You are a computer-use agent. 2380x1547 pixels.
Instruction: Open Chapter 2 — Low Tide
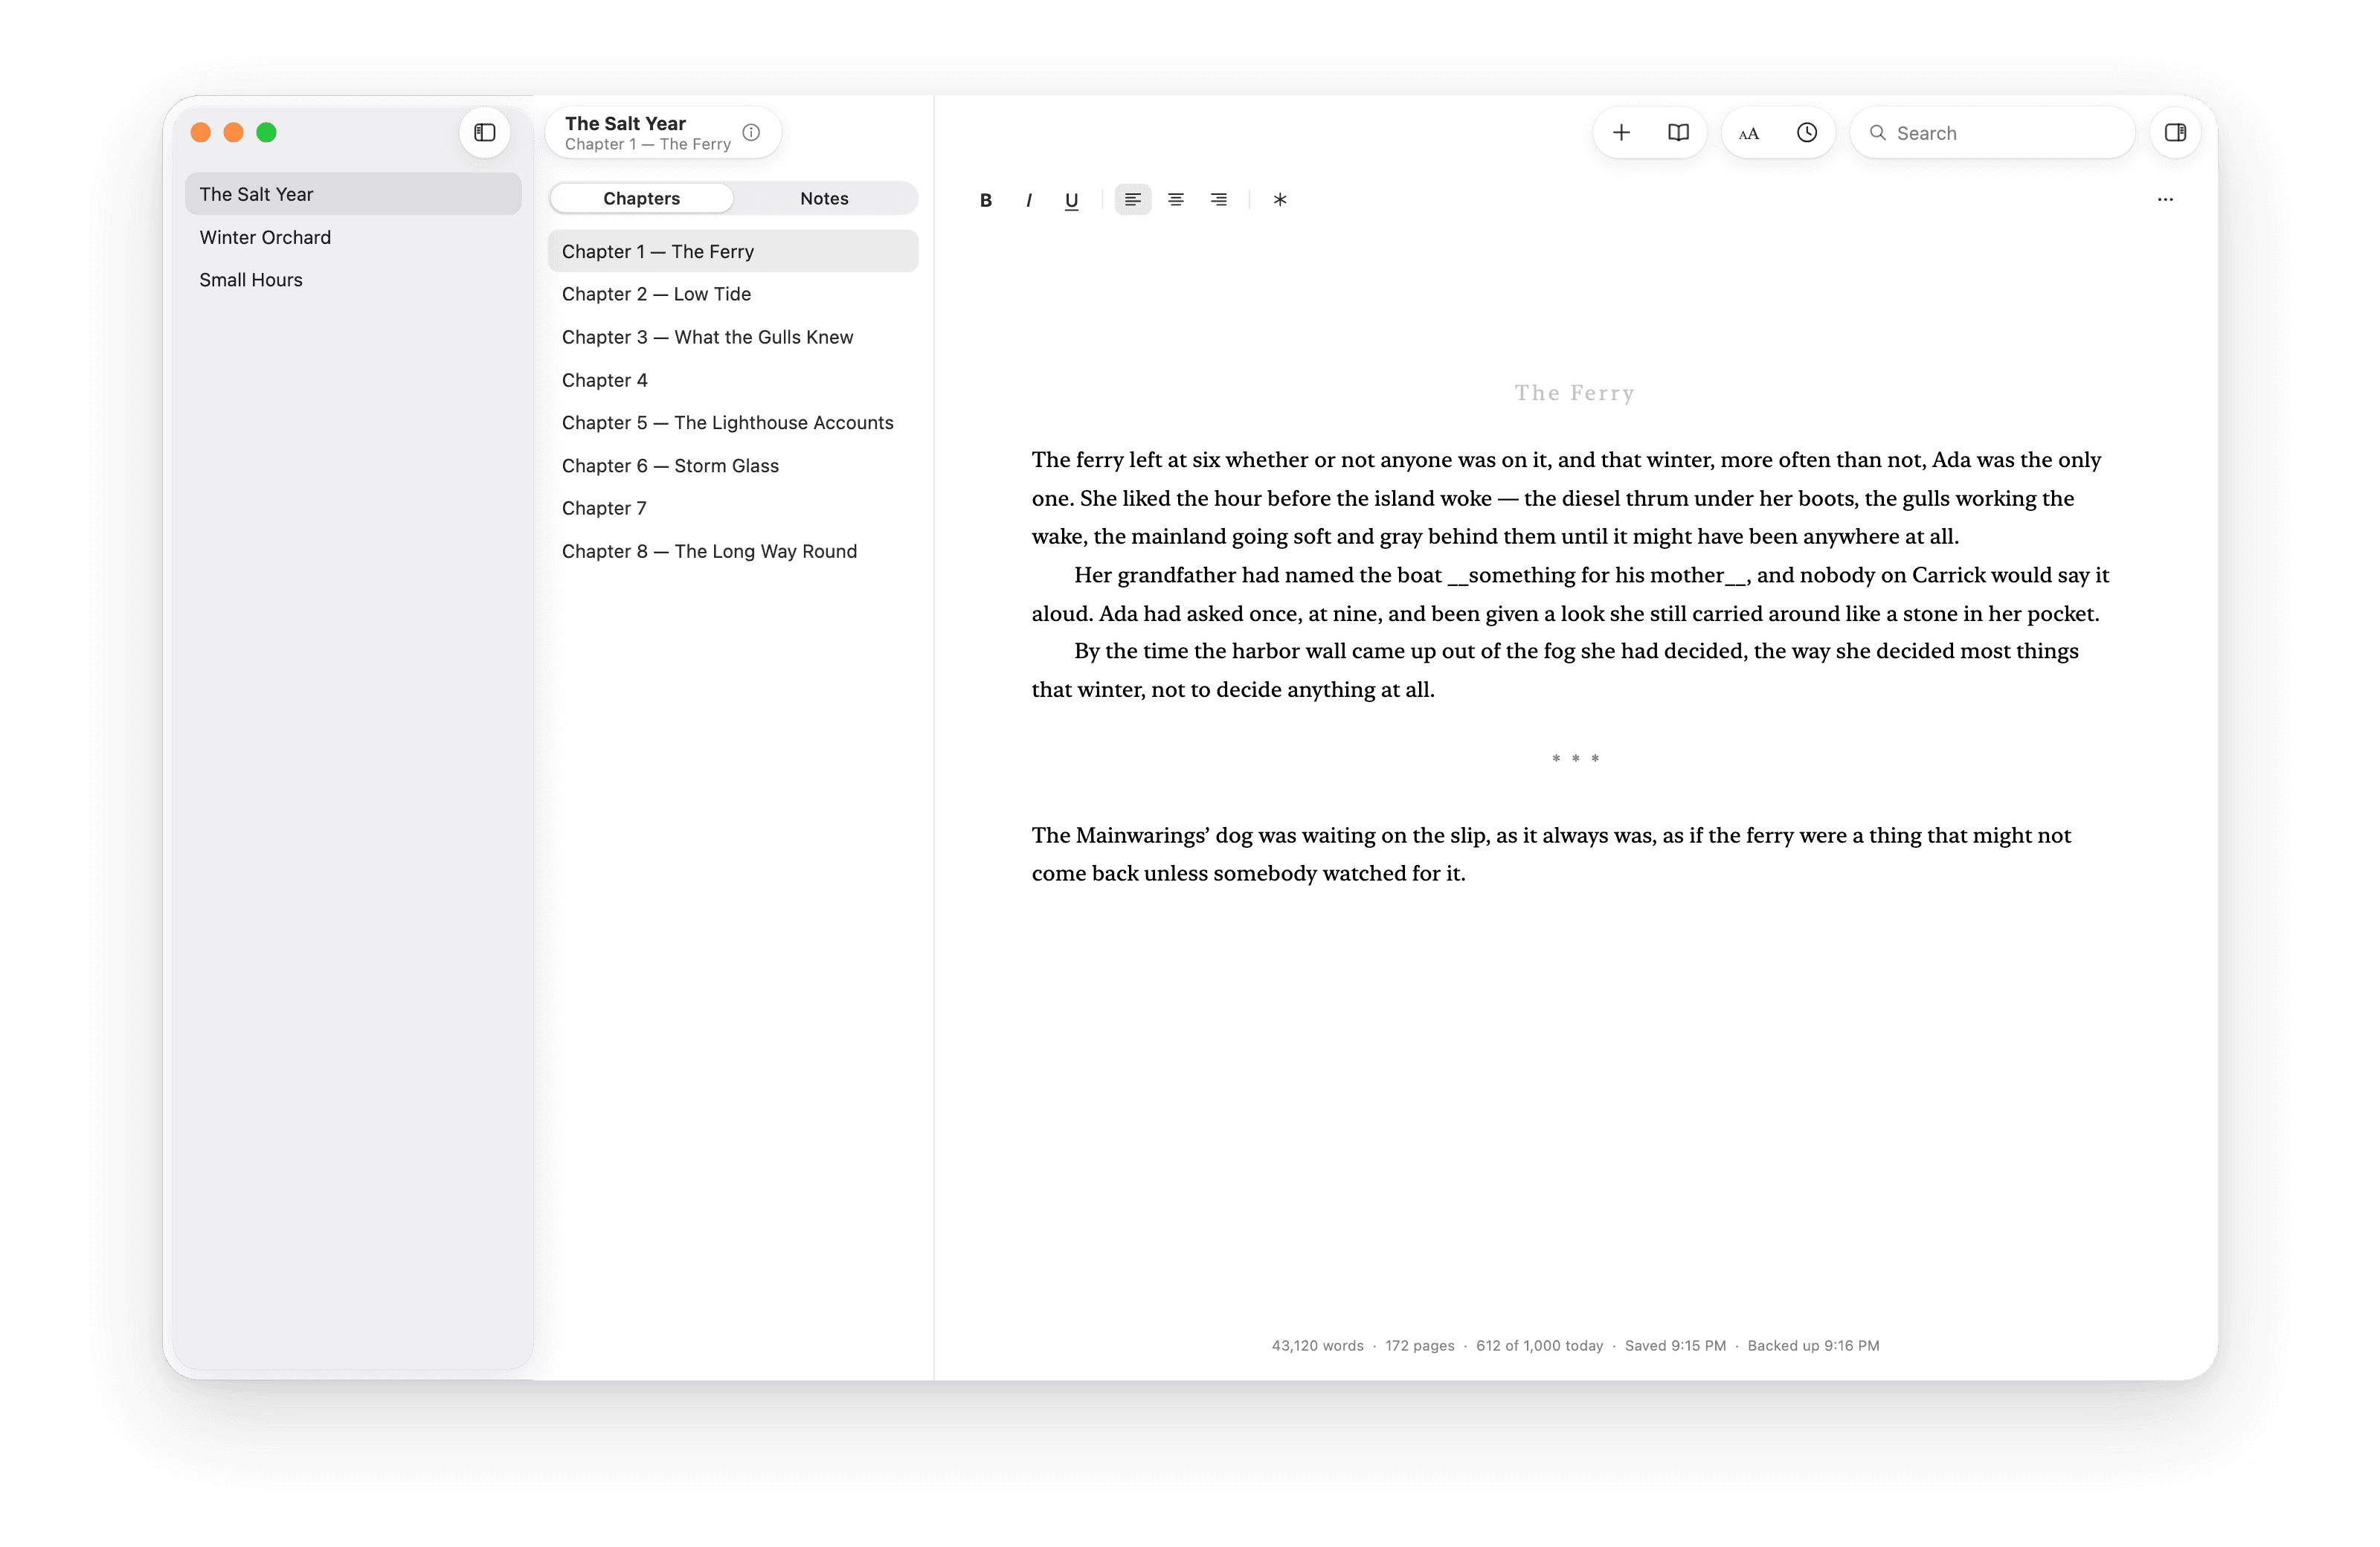pos(733,294)
